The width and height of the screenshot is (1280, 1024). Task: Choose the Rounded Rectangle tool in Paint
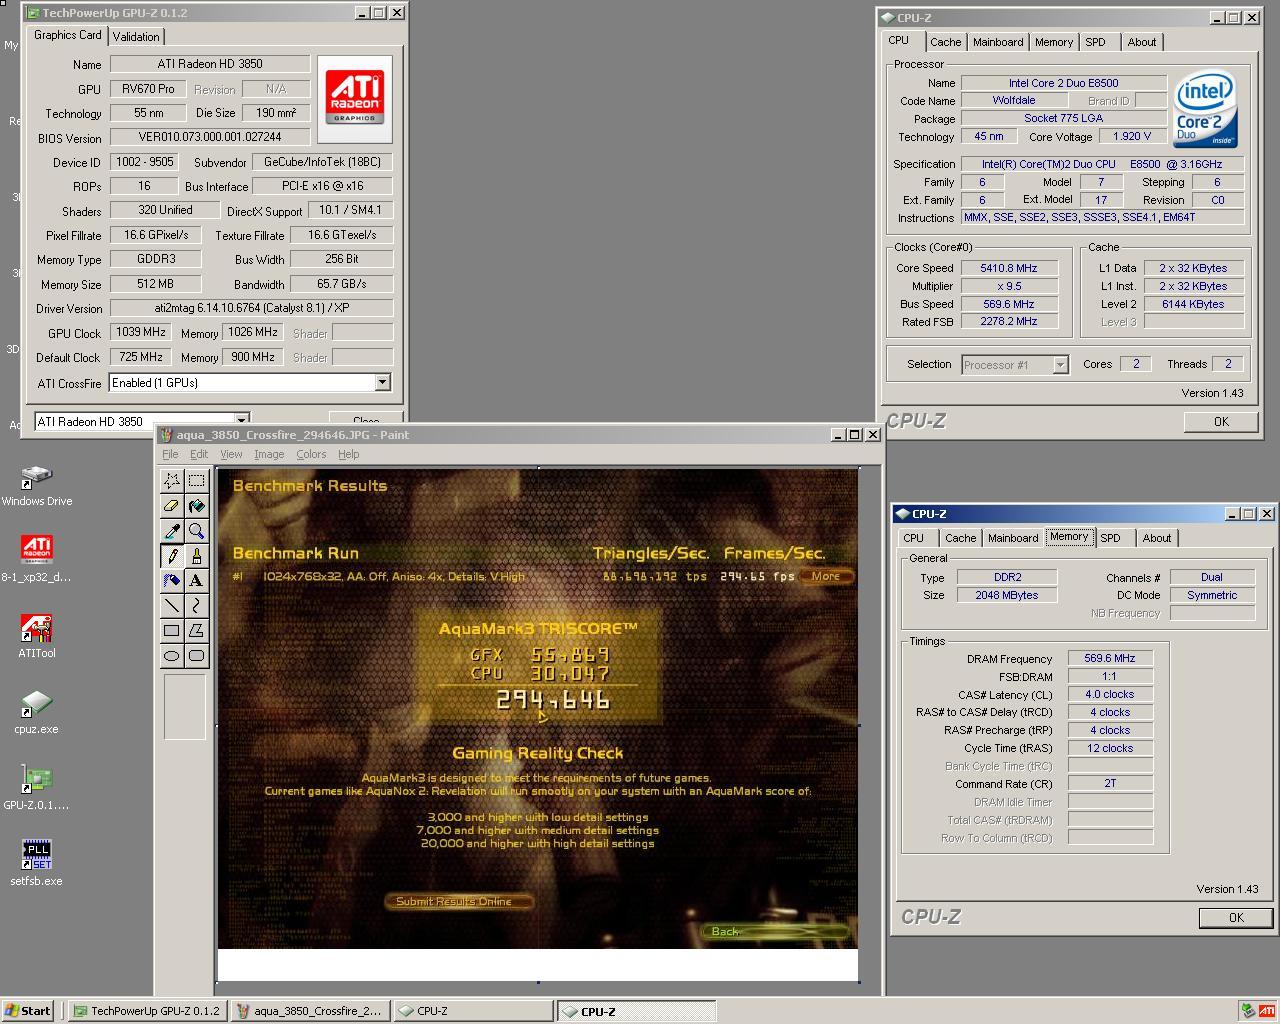tap(197, 655)
